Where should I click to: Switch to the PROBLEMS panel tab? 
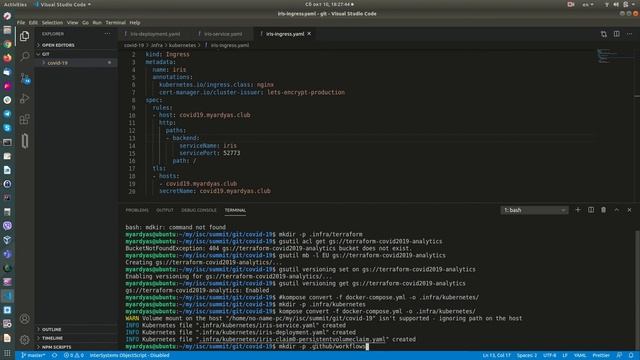tap(137, 210)
